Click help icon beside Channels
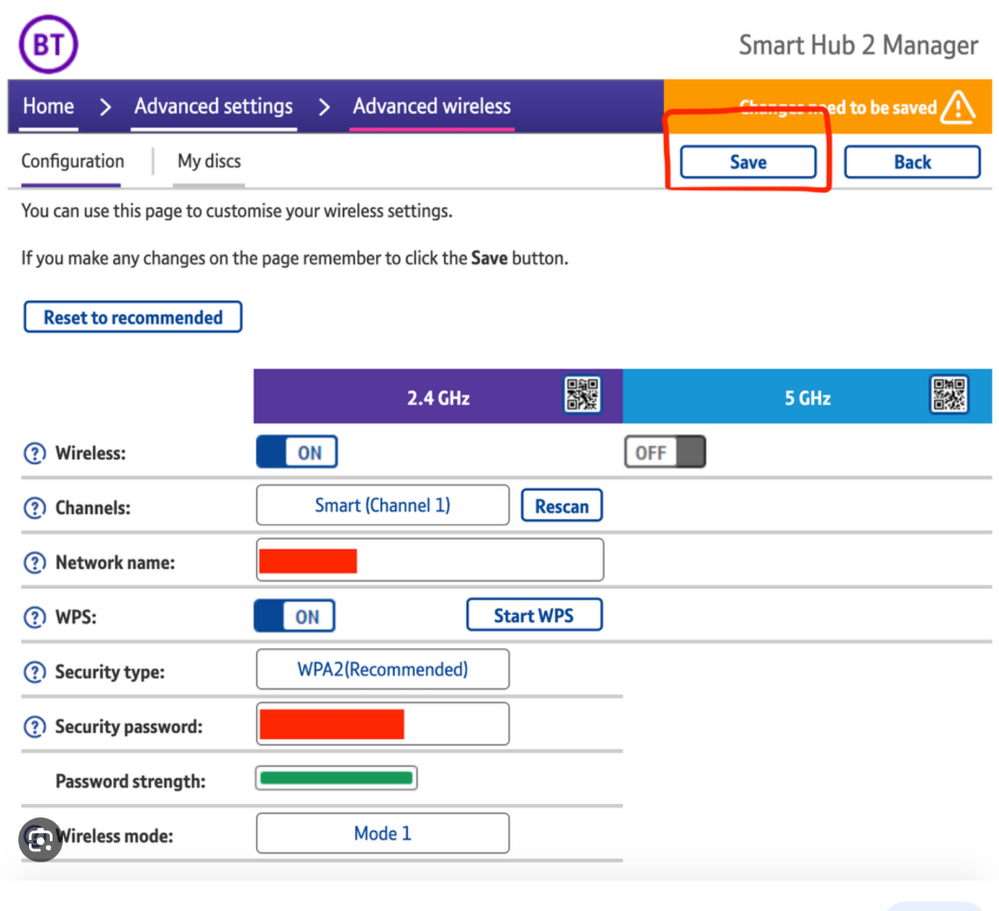This screenshot has height=911, width=999. click(35, 508)
